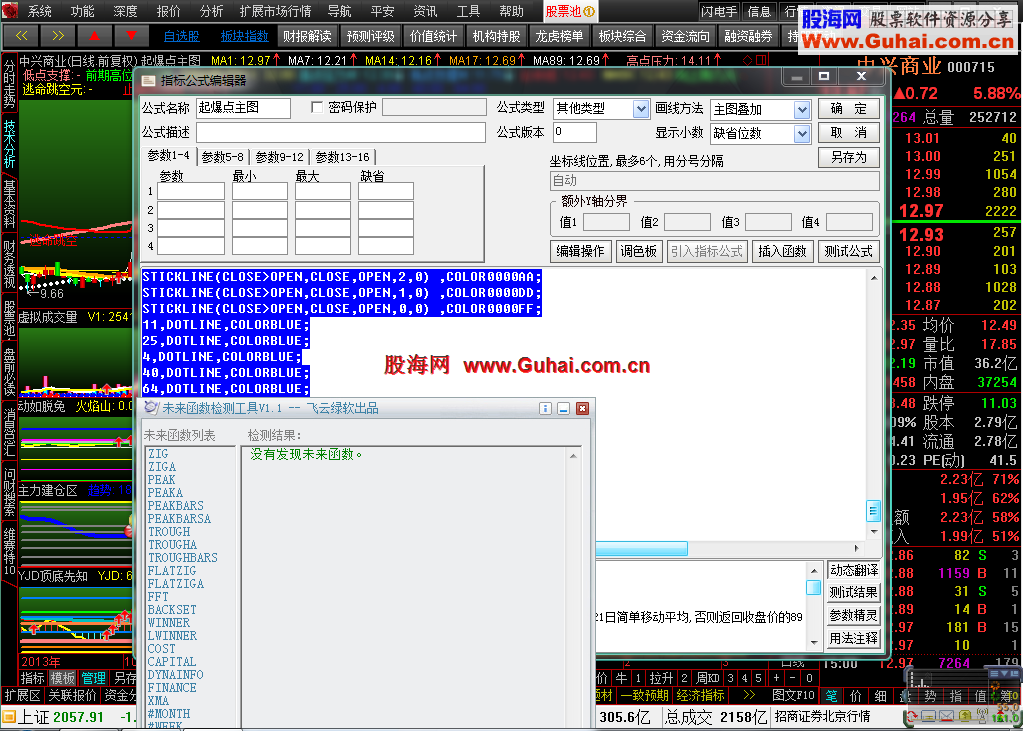This screenshot has width=1023, height=731.
Task: Click the 公式版本 input field
Action: 575,132
